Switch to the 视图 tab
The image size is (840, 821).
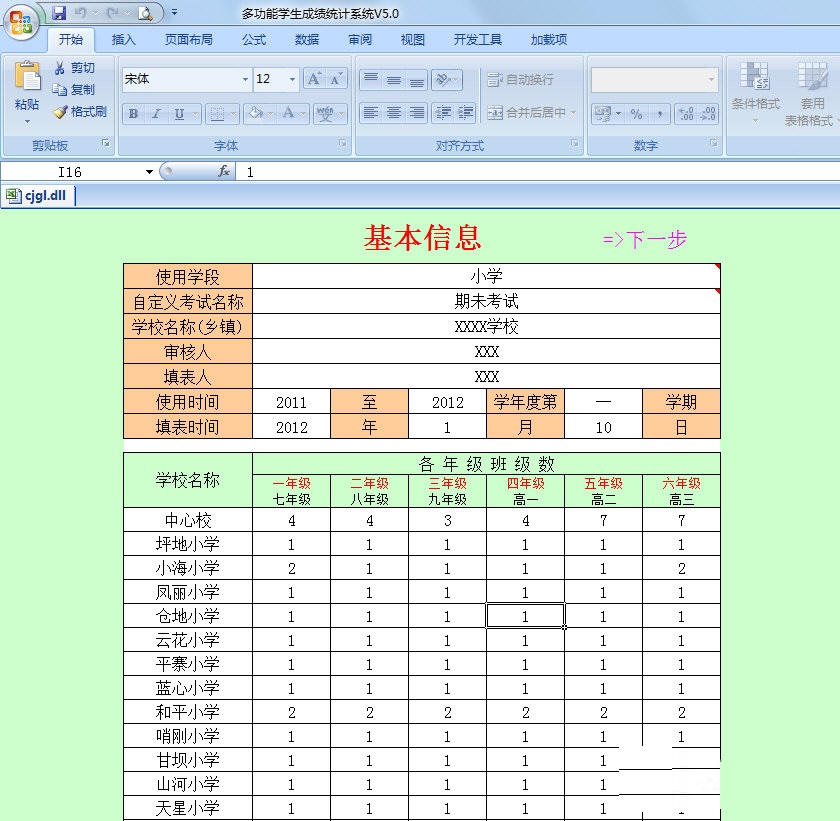pos(413,40)
